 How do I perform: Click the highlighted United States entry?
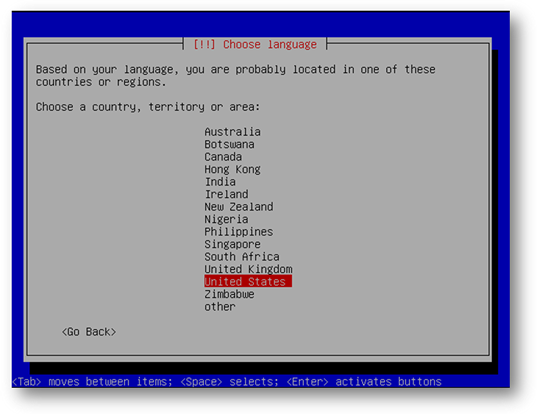pyautogui.click(x=248, y=281)
